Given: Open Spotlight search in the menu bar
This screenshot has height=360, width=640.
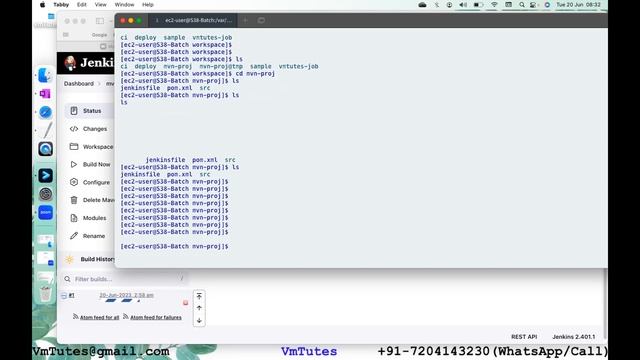Looking at the screenshot, I should coord(522,5).
